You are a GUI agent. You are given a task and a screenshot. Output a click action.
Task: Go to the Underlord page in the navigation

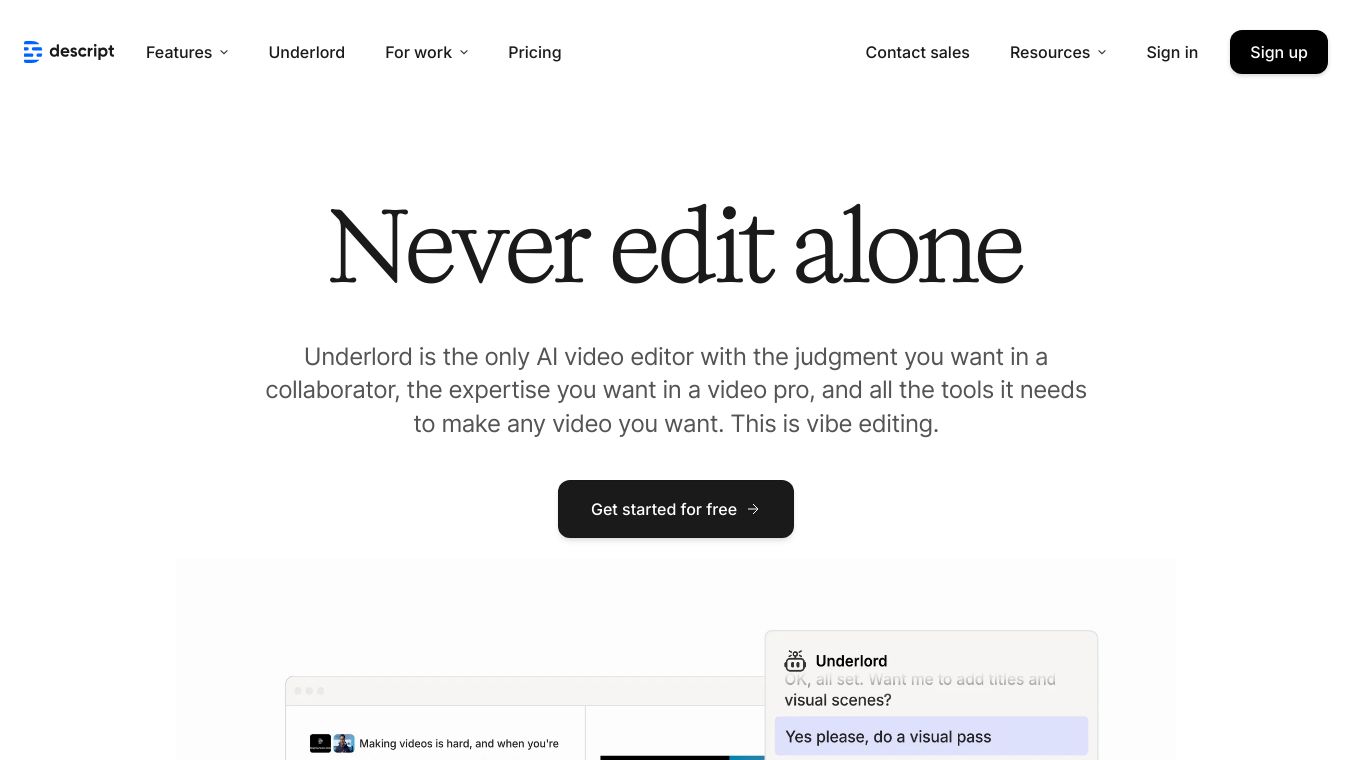307,52
